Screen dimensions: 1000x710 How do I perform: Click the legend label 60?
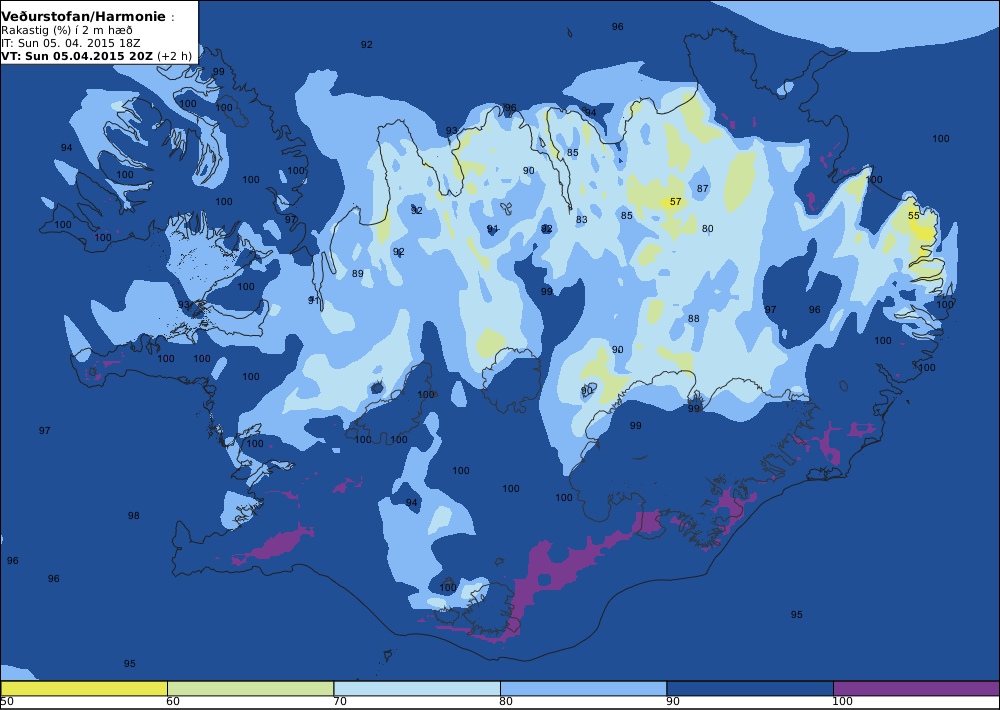[173, 702]
